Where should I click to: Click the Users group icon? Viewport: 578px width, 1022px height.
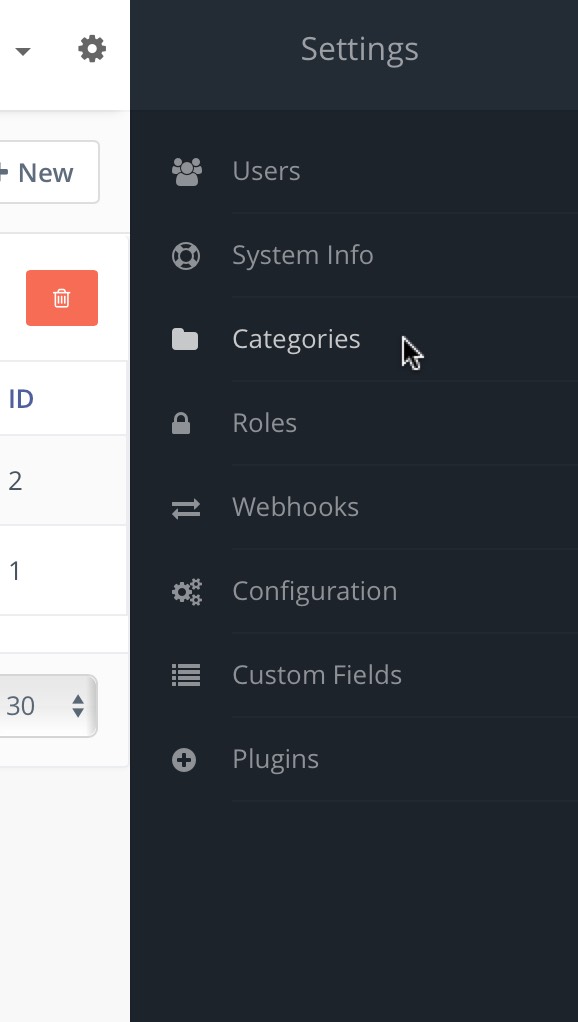point(186,172)
